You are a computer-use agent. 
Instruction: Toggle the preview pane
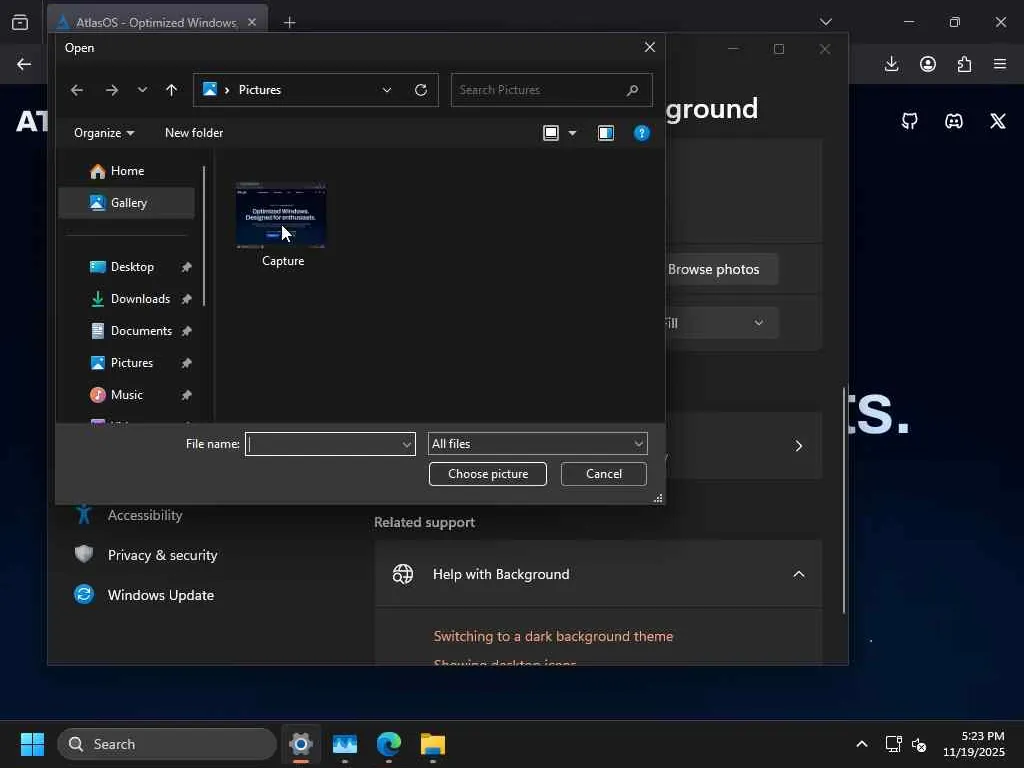coord(605,133)
